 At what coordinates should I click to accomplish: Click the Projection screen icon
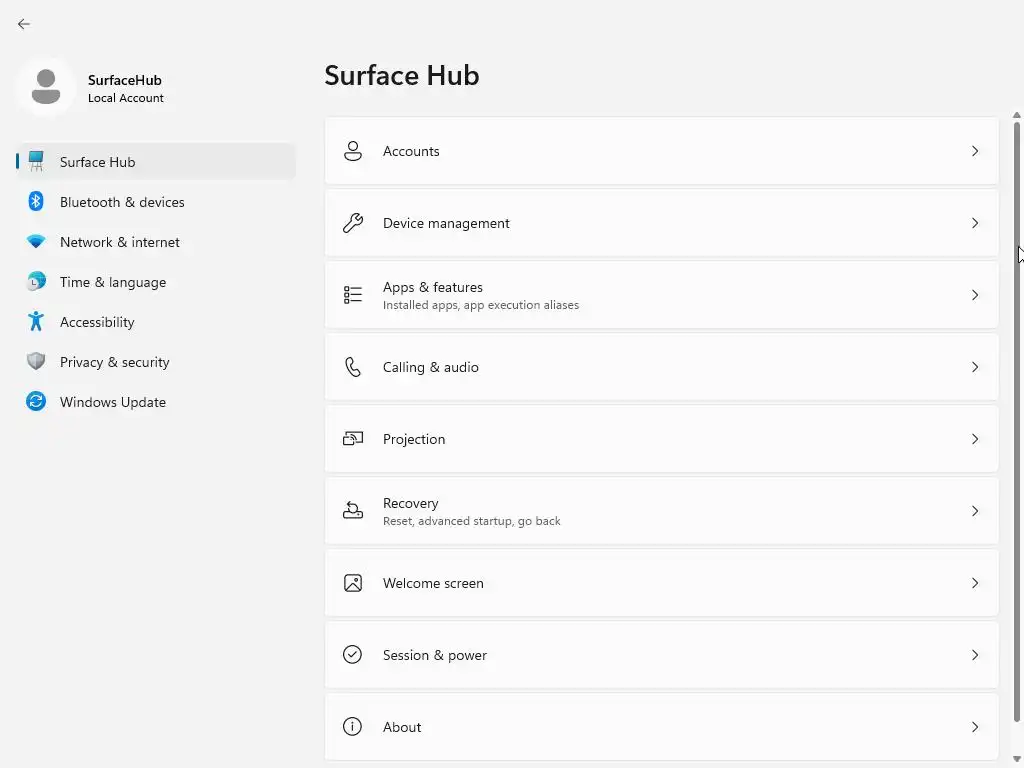coord(353,439)
